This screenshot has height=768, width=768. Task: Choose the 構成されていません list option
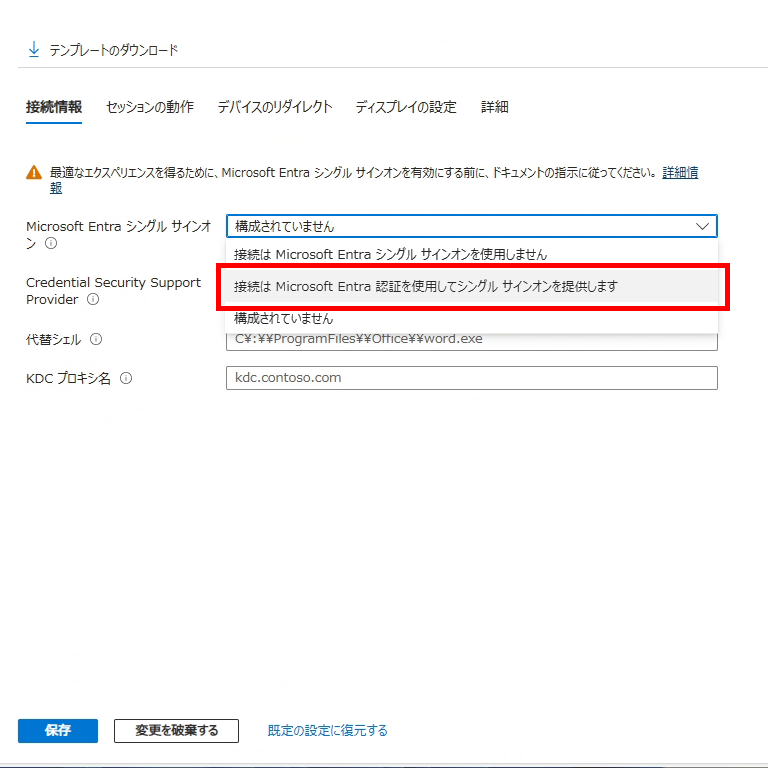coord(472,318)
